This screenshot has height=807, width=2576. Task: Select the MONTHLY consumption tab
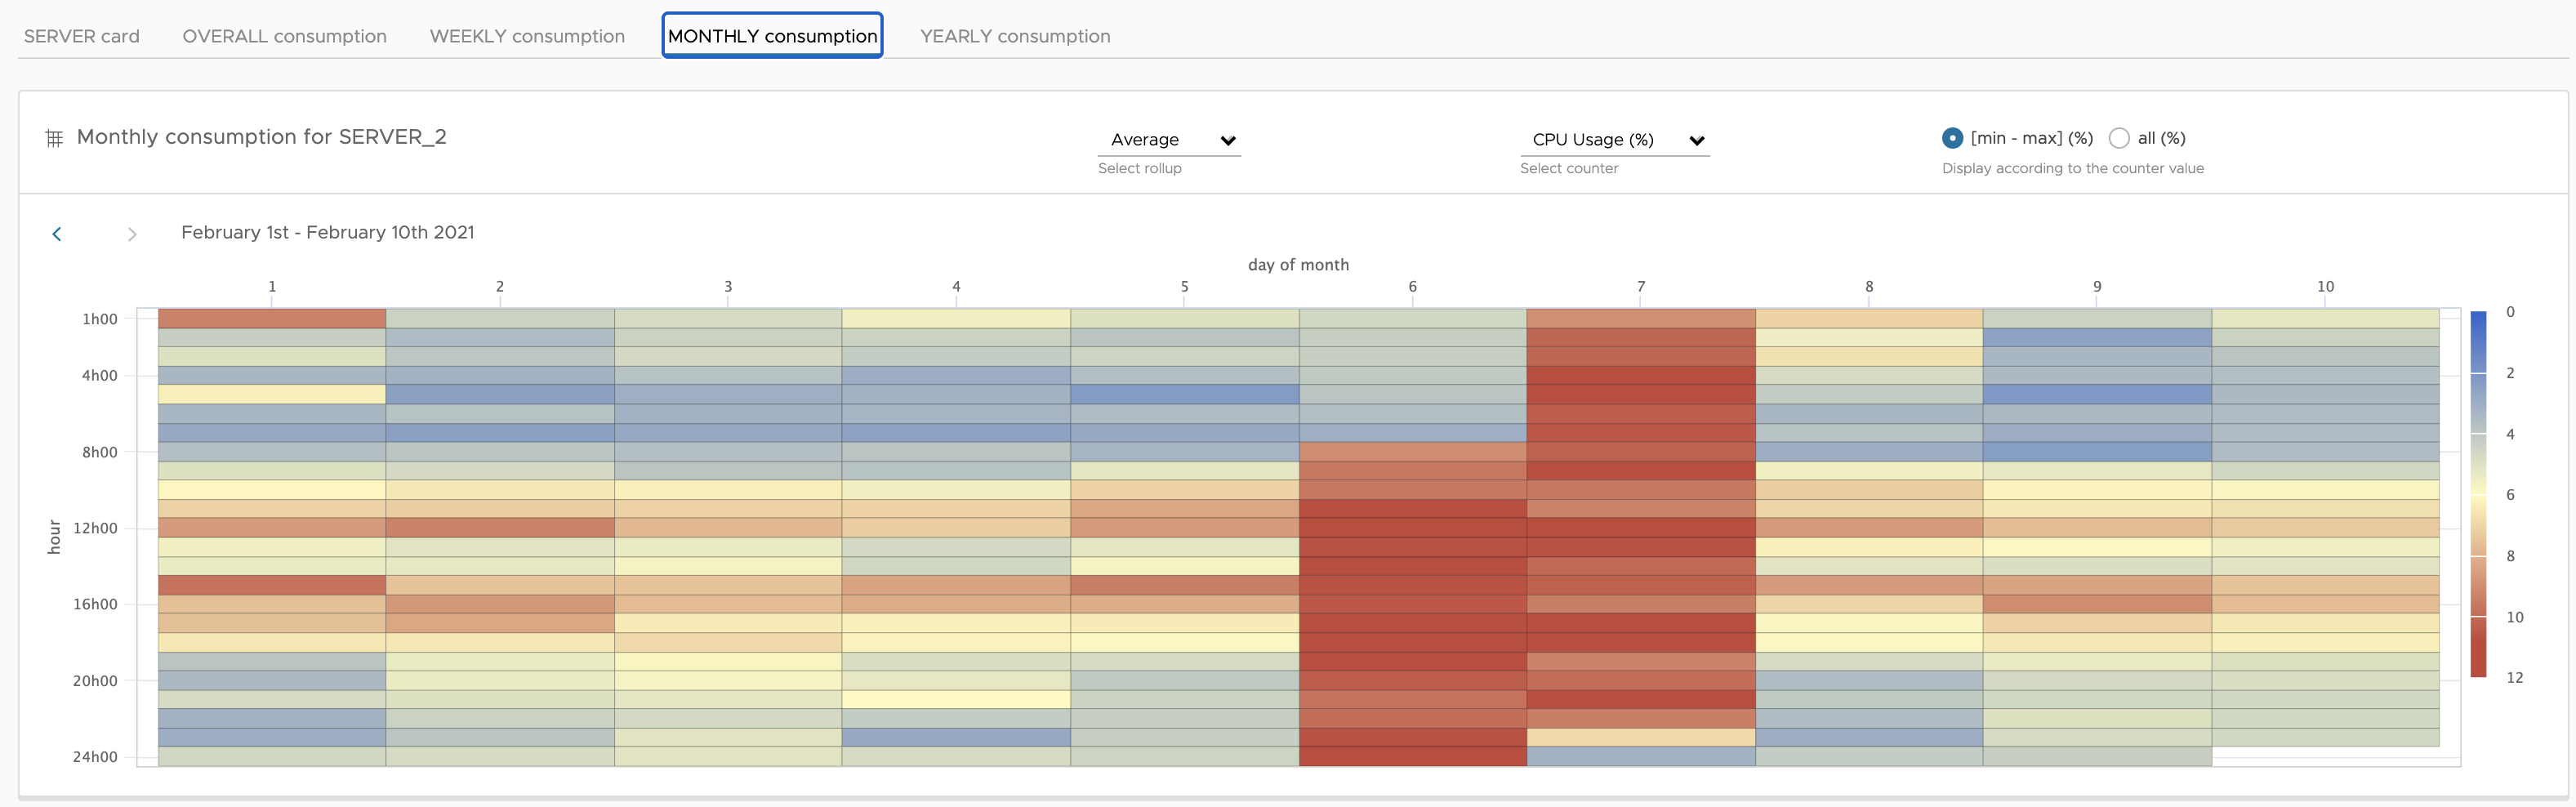(x=772, y=36)
